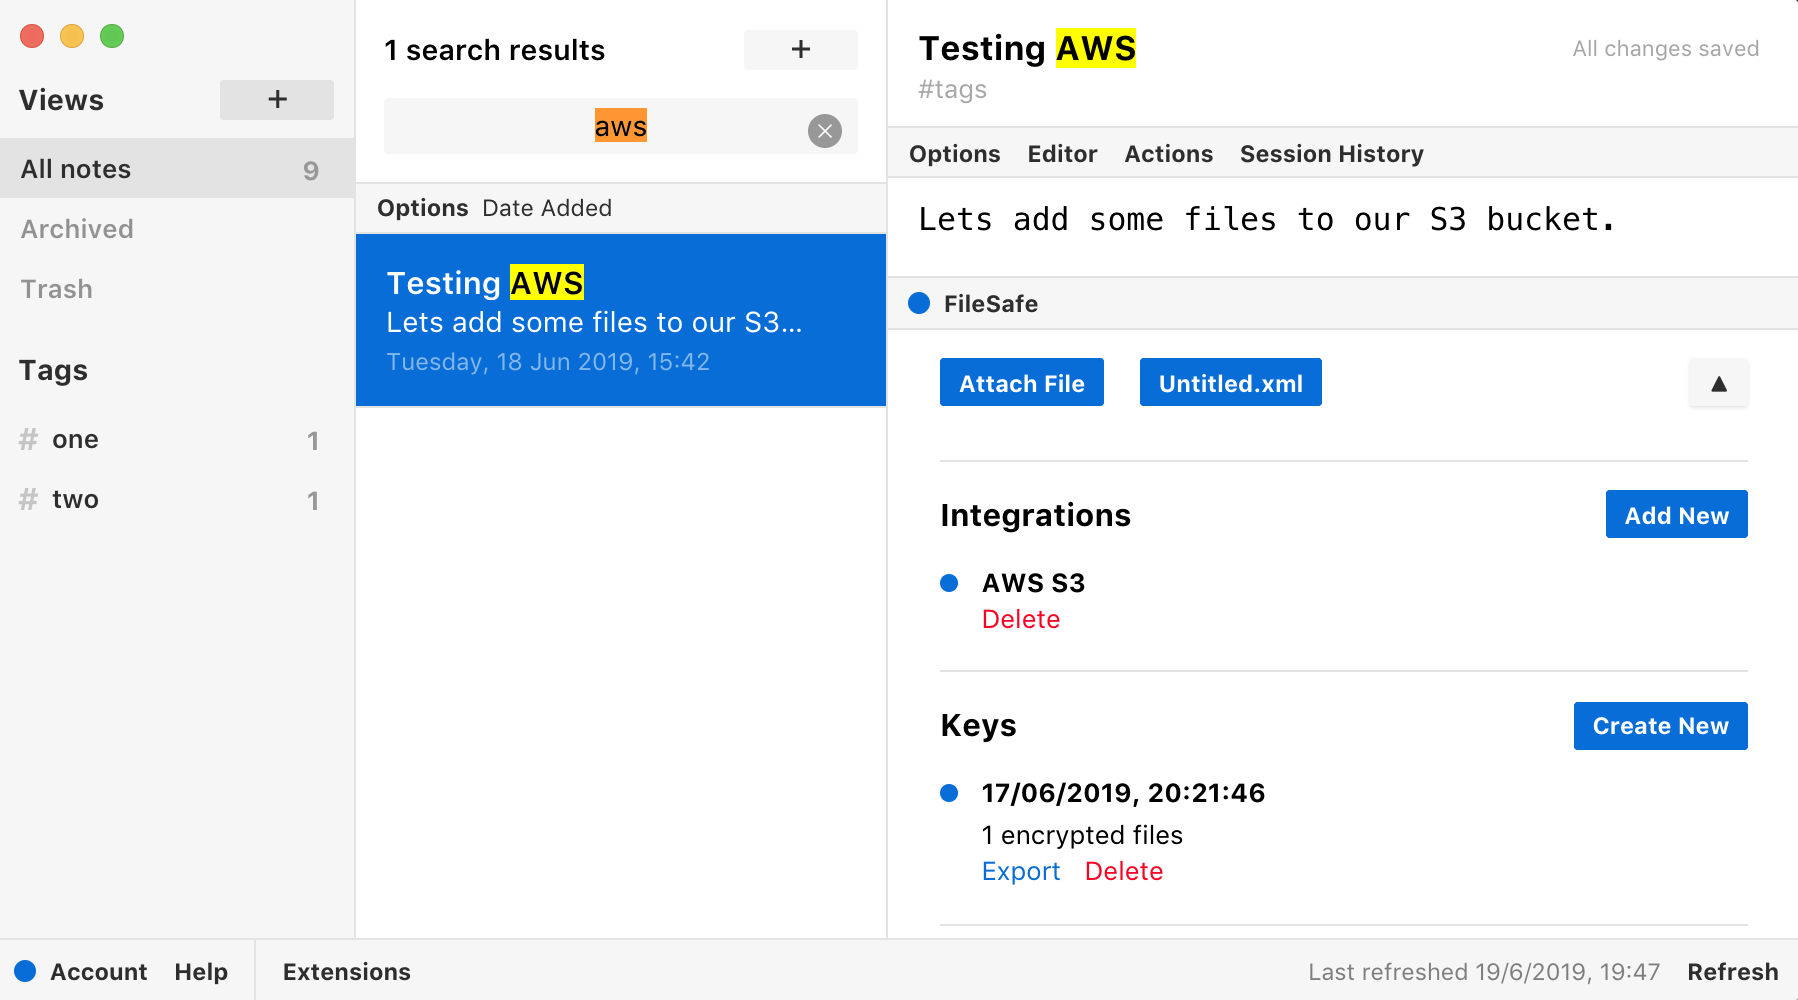Image resolution: width=1798 pixels, height=1000 pixels.
Task: Click the hash icon beside tag one
Action: click(x=29, y=439)
